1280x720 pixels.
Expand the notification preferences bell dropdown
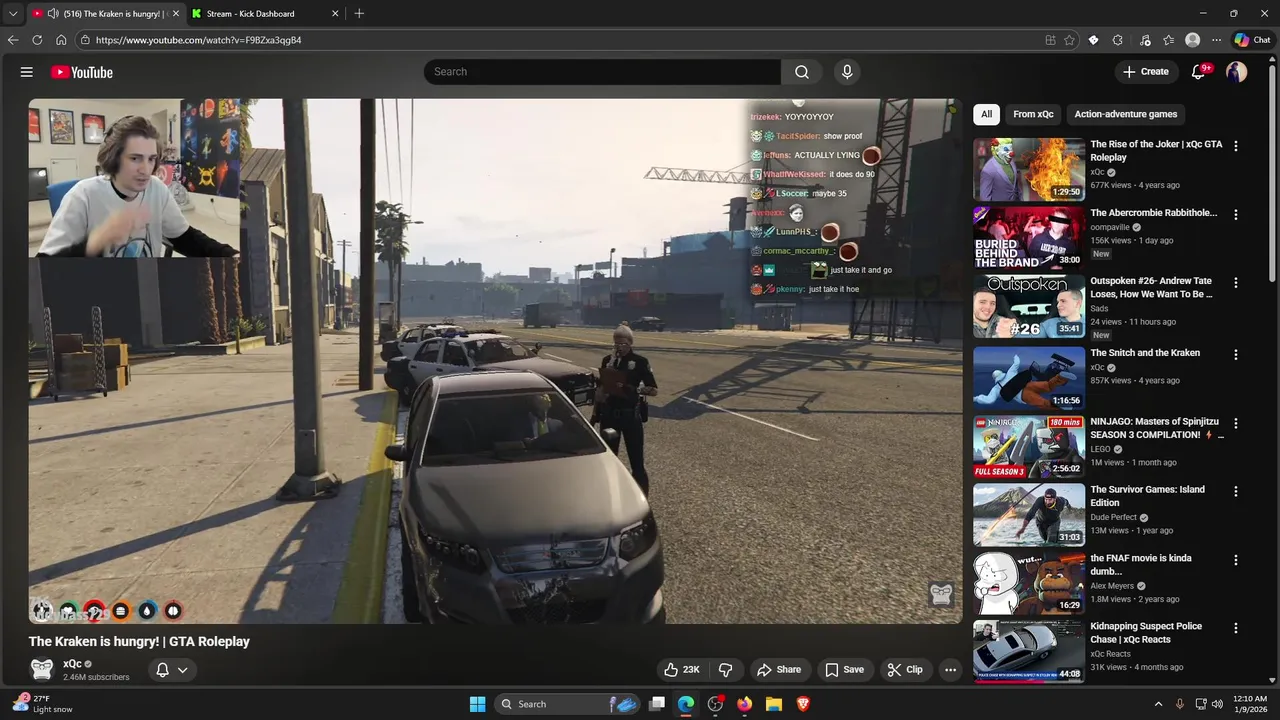click(x=172, y=670)
